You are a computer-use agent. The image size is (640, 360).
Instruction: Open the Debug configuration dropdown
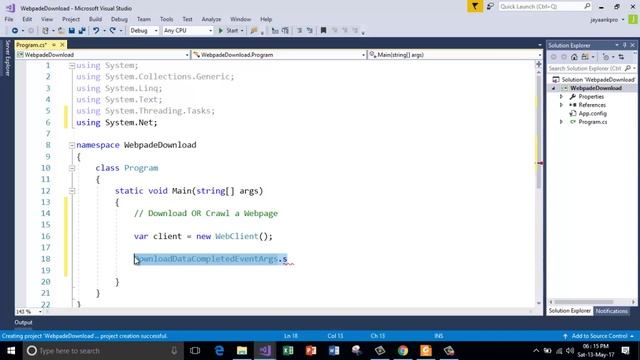144,31
